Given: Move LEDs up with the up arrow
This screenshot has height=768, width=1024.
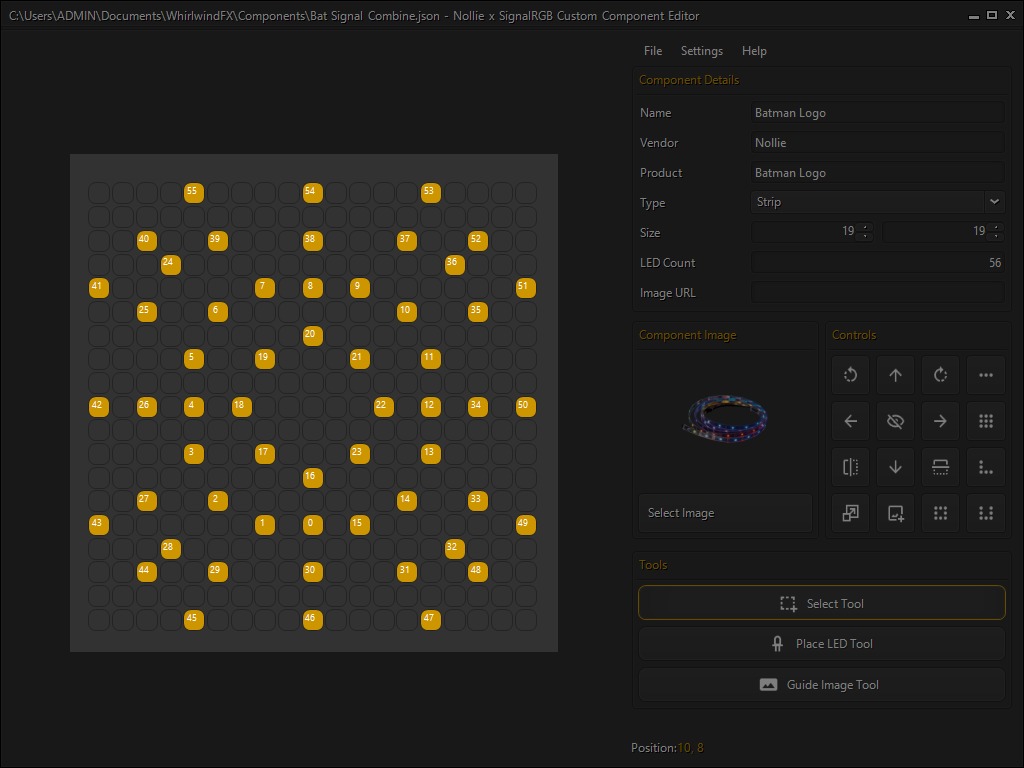Looking at the screenshot, I should (x=895, y=375).
